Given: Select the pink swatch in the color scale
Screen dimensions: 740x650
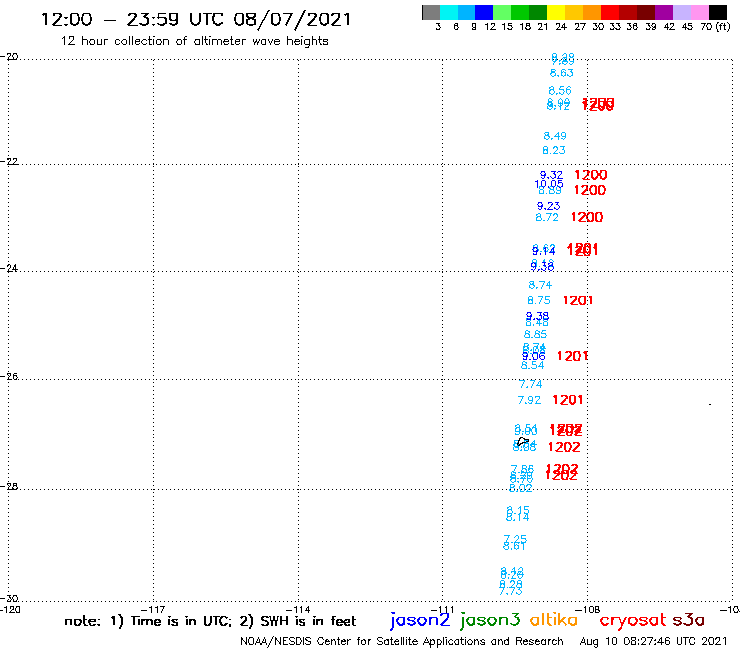Looking at the screenshot, I should click(700, 12).
